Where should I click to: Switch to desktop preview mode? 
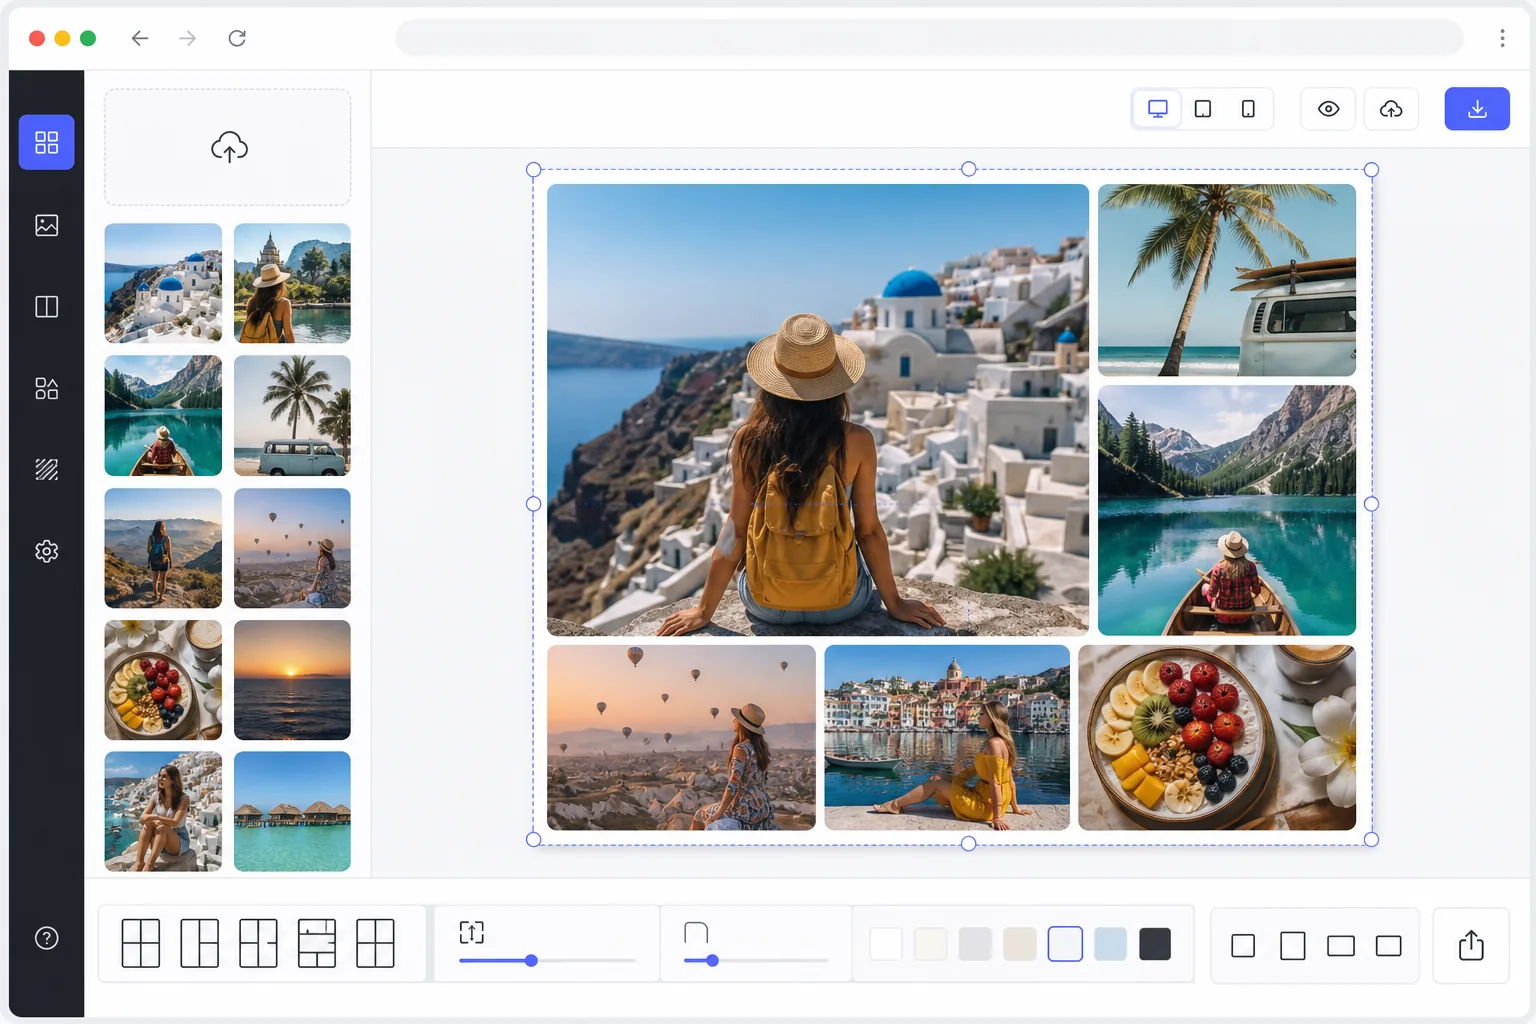click(x=1157, y=109)
